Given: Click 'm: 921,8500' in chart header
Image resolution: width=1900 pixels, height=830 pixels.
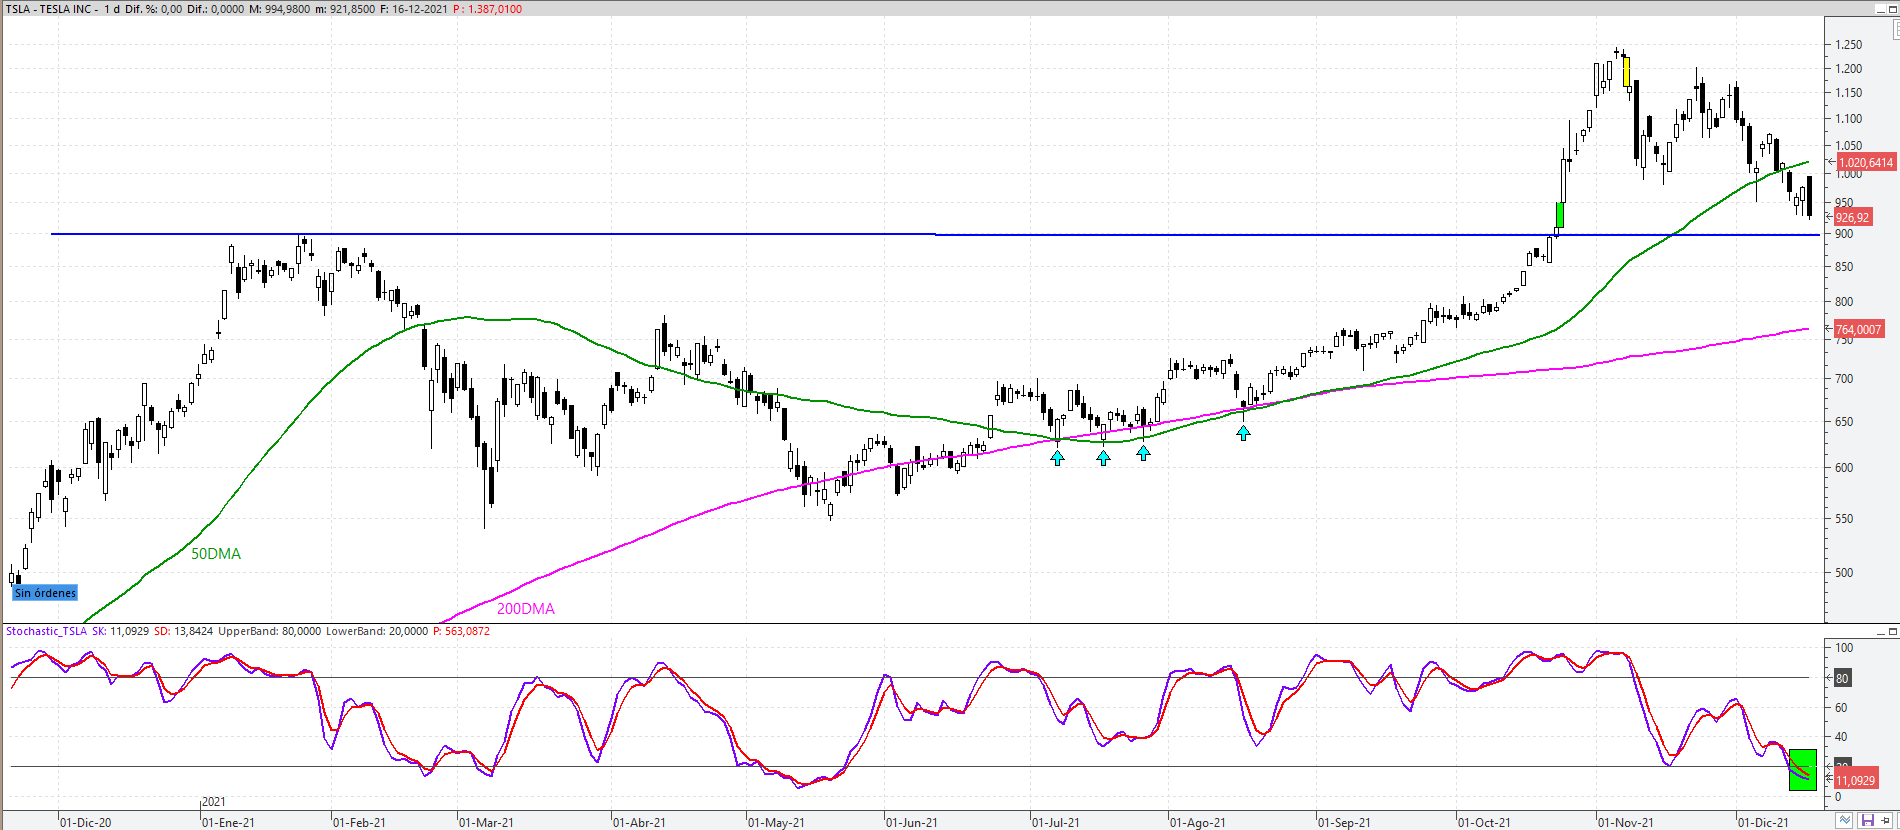Looking at the screenshot, I should pyautogui.click(x=345, y=9).
